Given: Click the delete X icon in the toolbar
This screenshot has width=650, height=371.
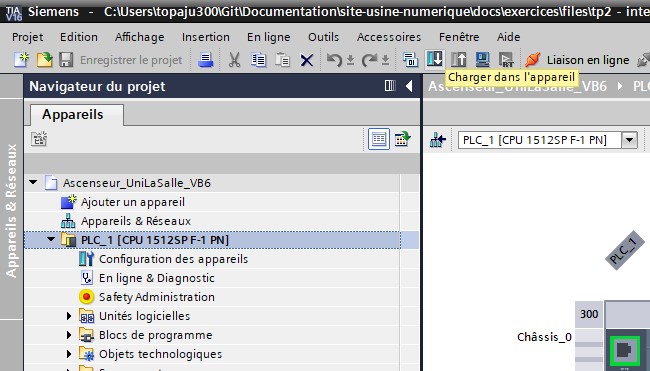Looking at the screenshot, I should (307, 61).
